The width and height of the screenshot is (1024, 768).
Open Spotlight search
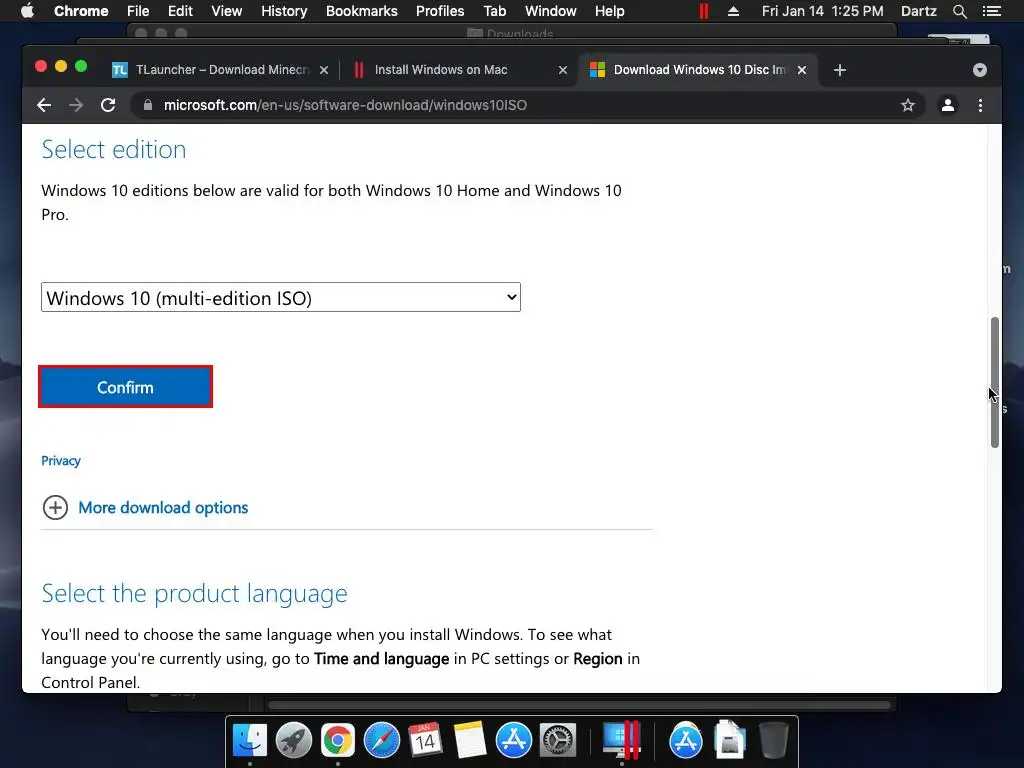pyautogui.click(x=959, y=11)
